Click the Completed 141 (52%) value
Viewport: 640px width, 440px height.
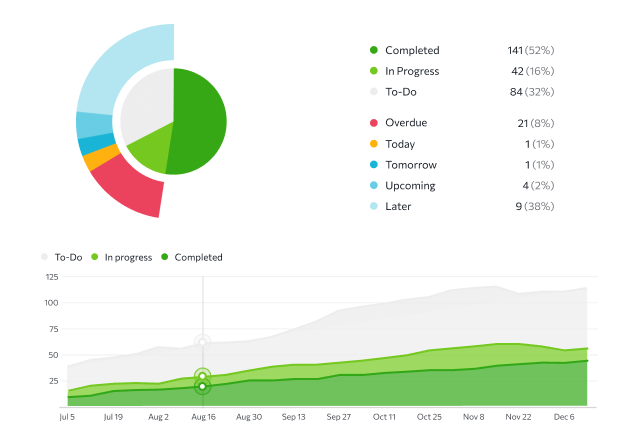pyautogui.click(x=531, y=50)
